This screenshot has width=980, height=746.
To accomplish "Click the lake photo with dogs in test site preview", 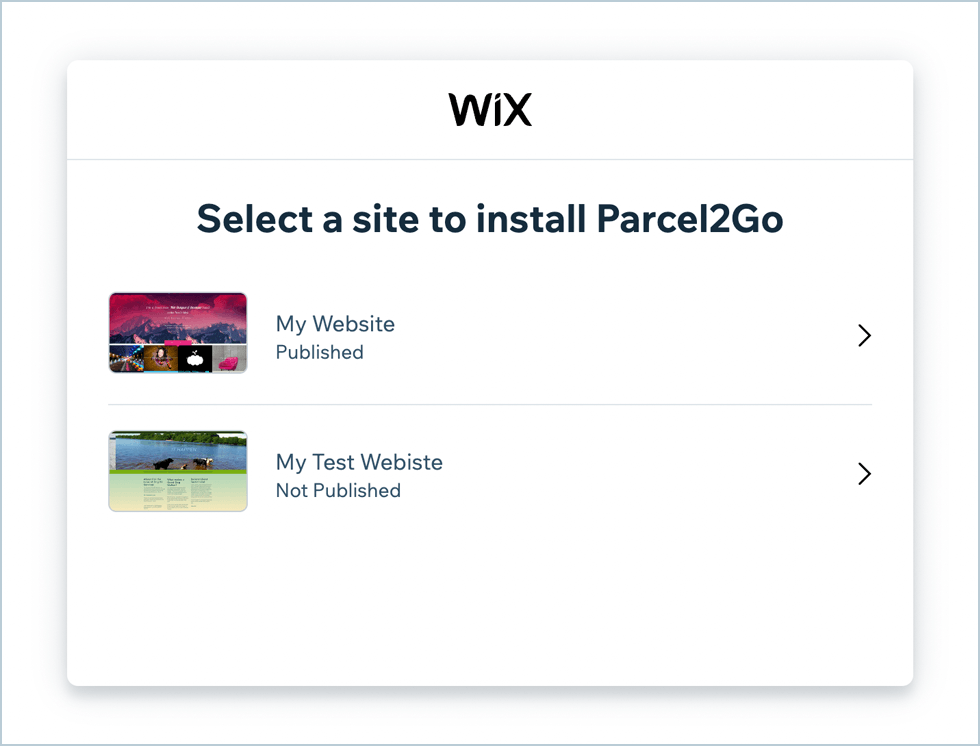I will click(x=178, y=452).
